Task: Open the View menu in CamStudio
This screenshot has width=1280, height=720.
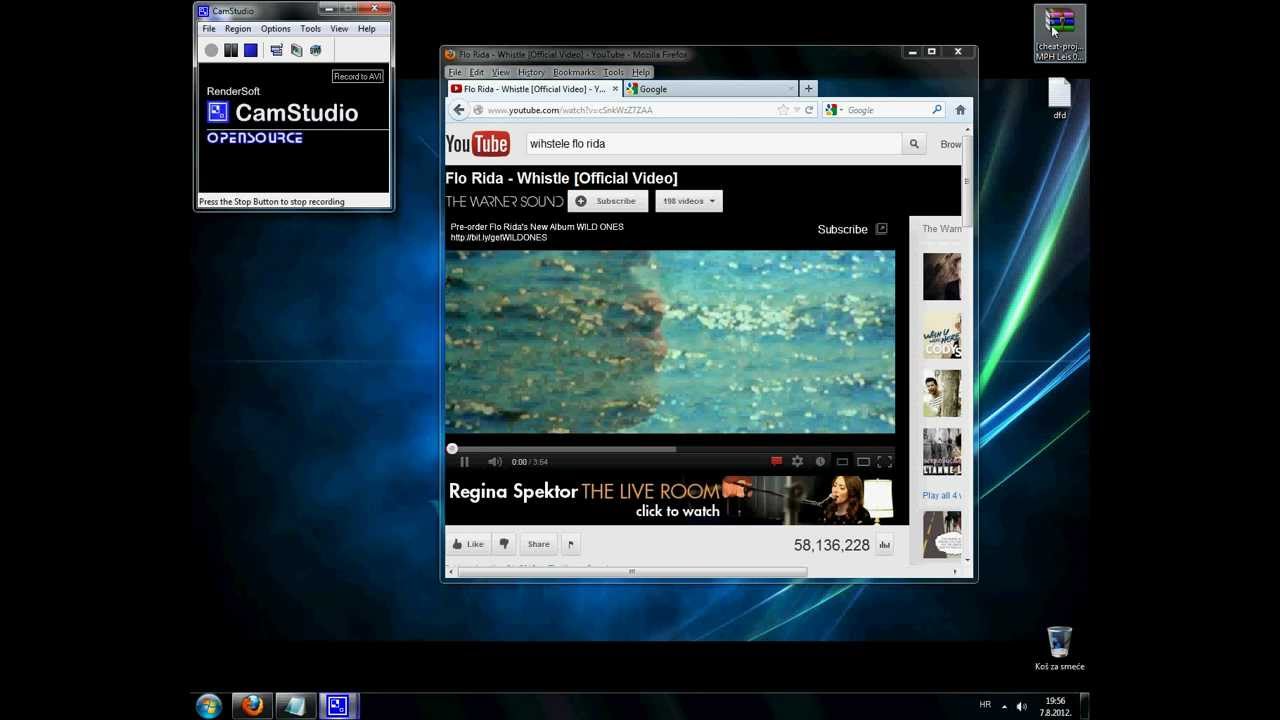Action: click(x=339, y=29)
